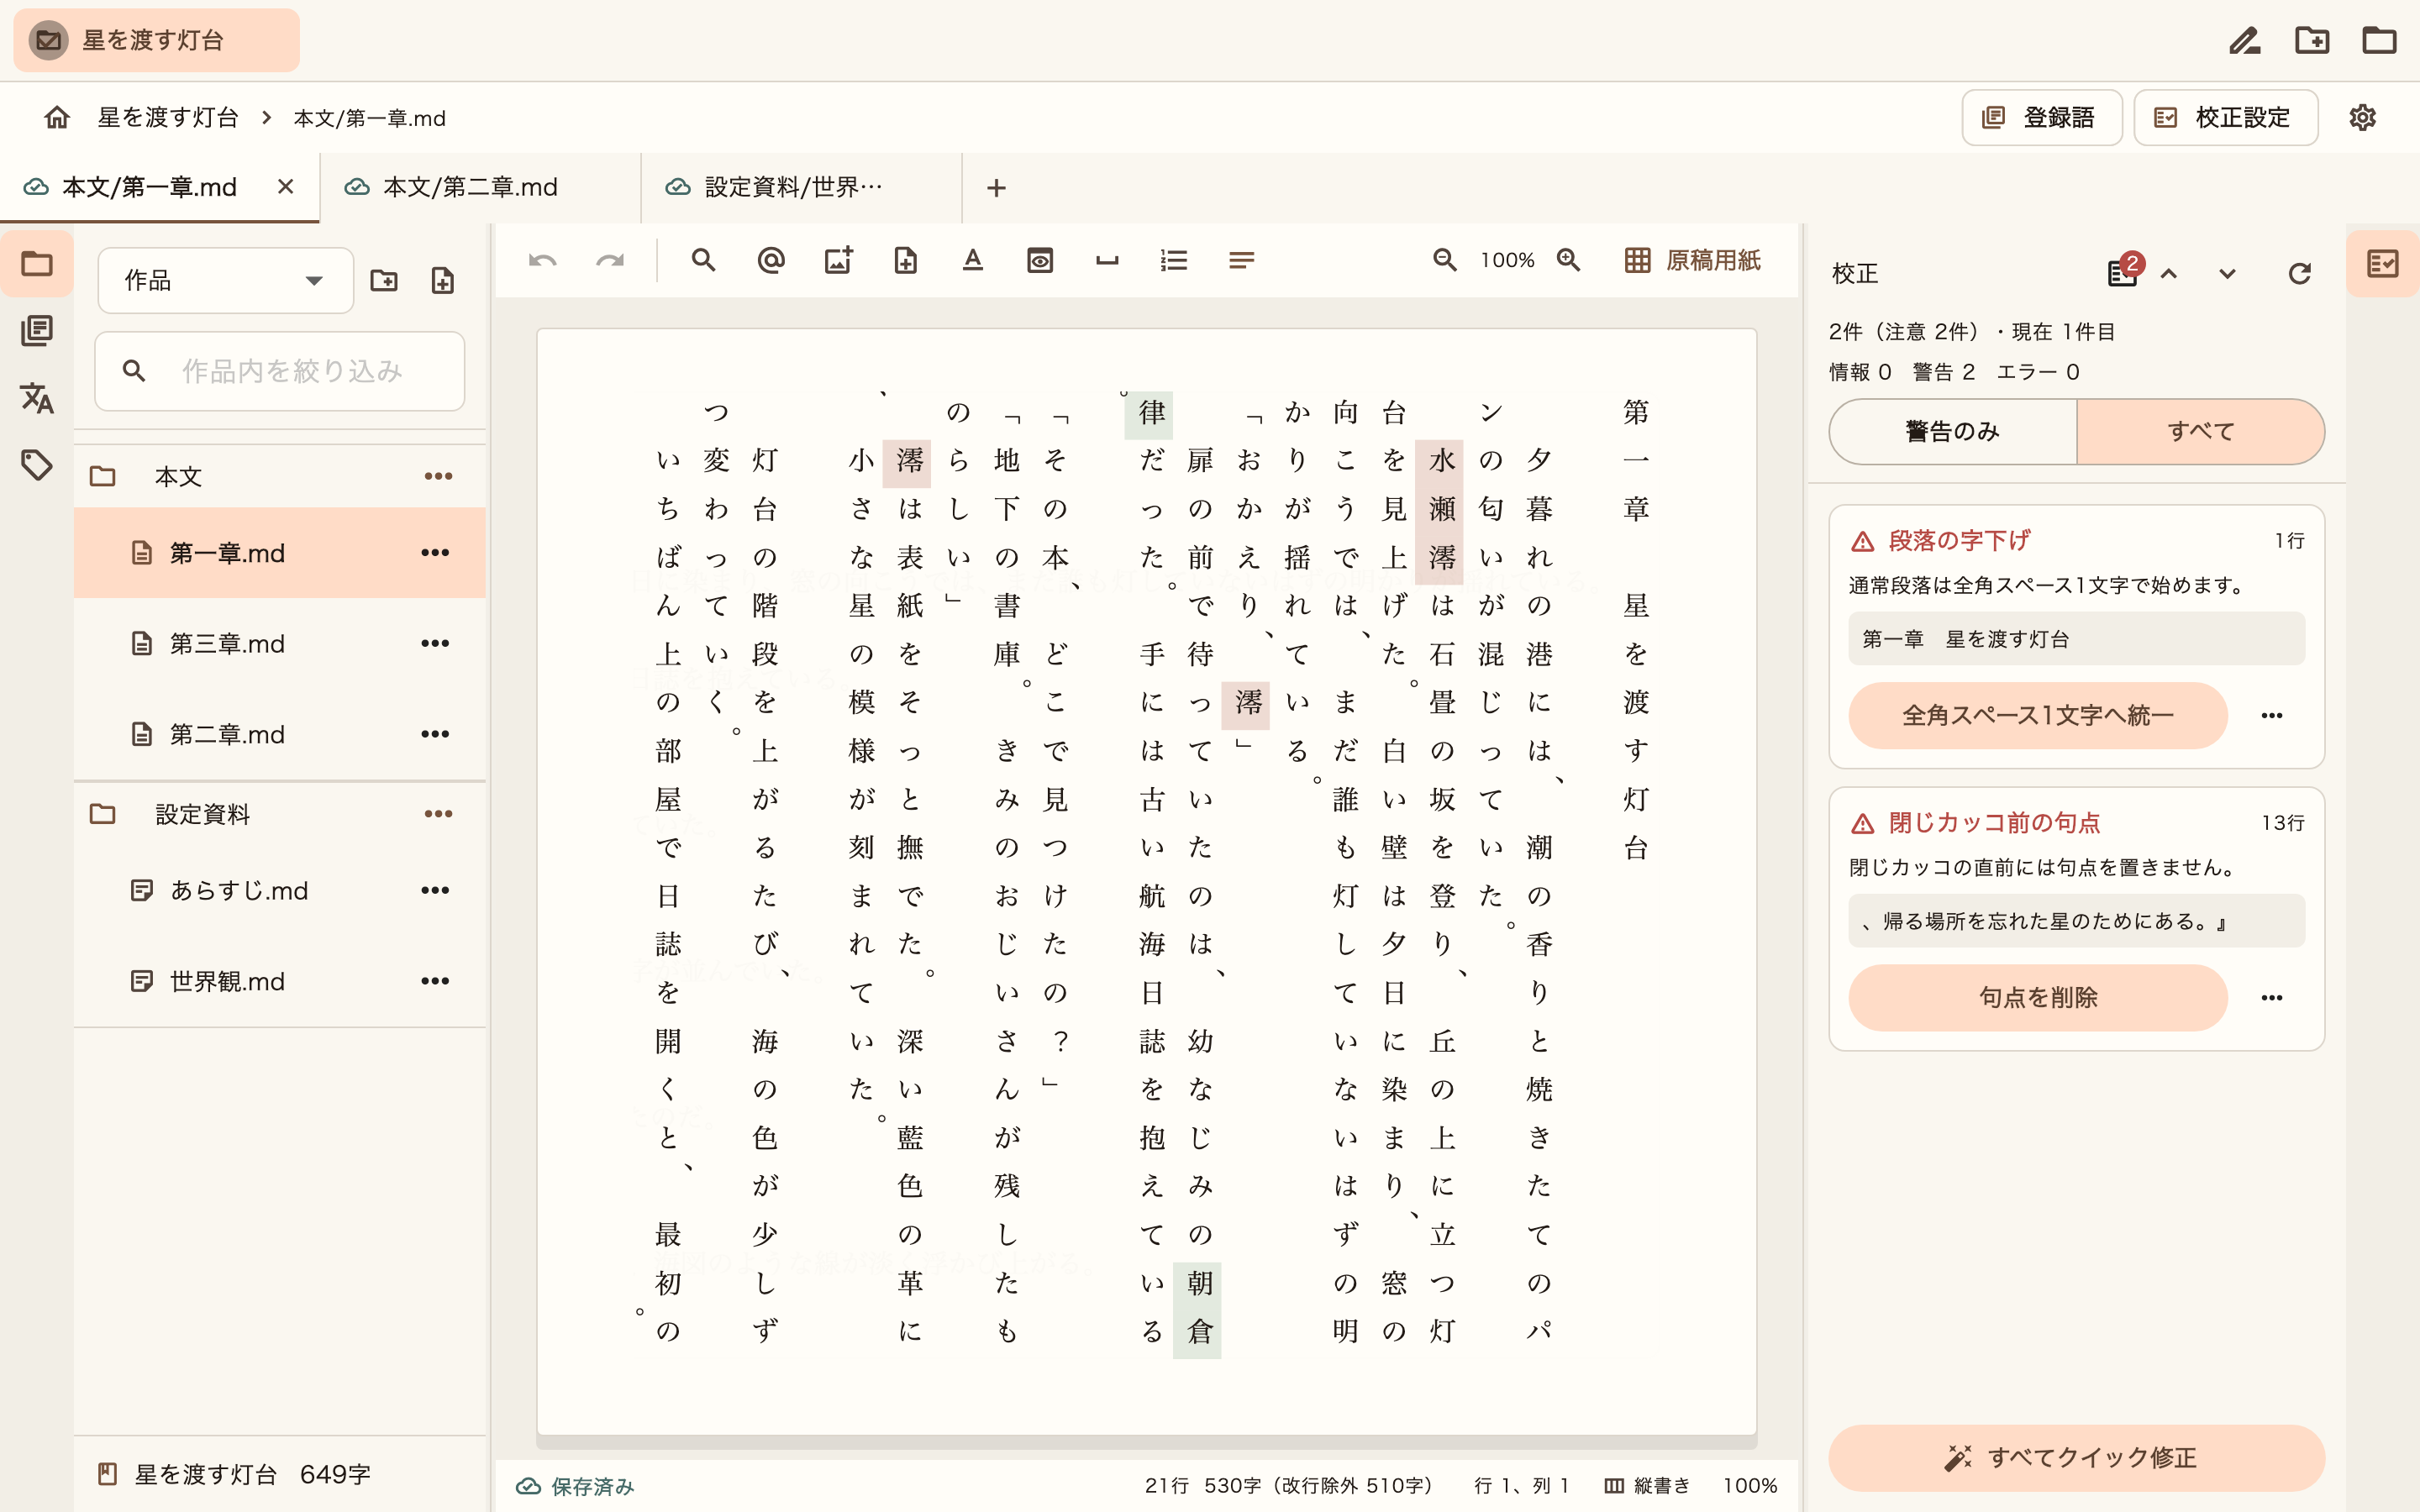Click the @ mention toolbar icon
This screenshot has width=2420, height=1512.
(x=771, y=261)
